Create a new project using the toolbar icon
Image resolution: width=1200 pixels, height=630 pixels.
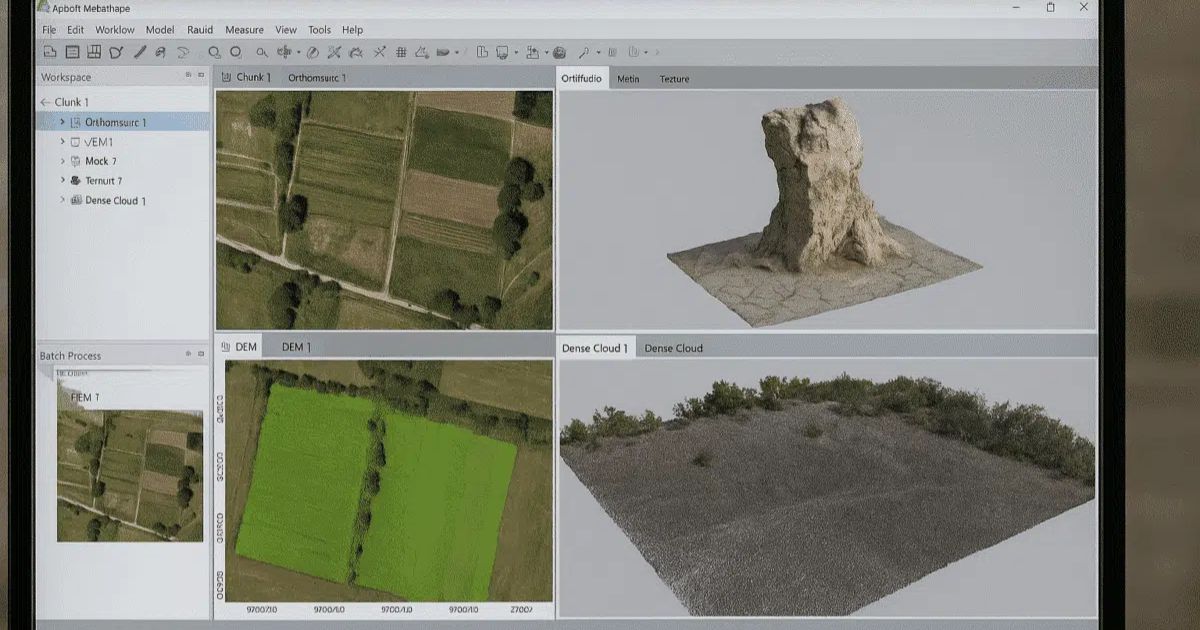point(49,49)
